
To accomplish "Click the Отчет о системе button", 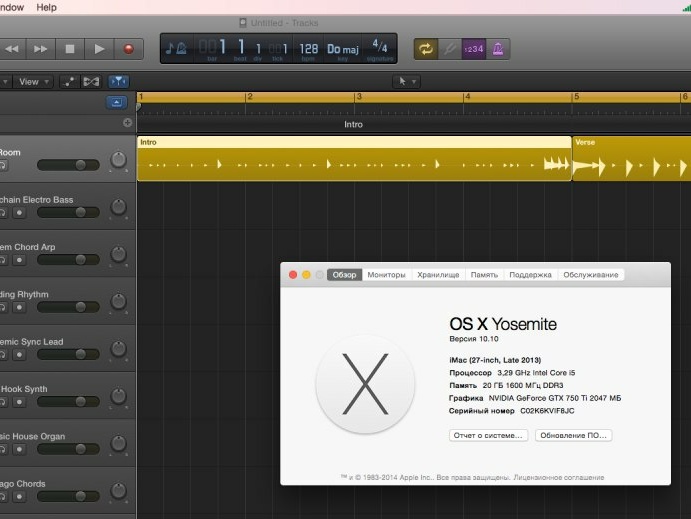I will click(488, 435).
